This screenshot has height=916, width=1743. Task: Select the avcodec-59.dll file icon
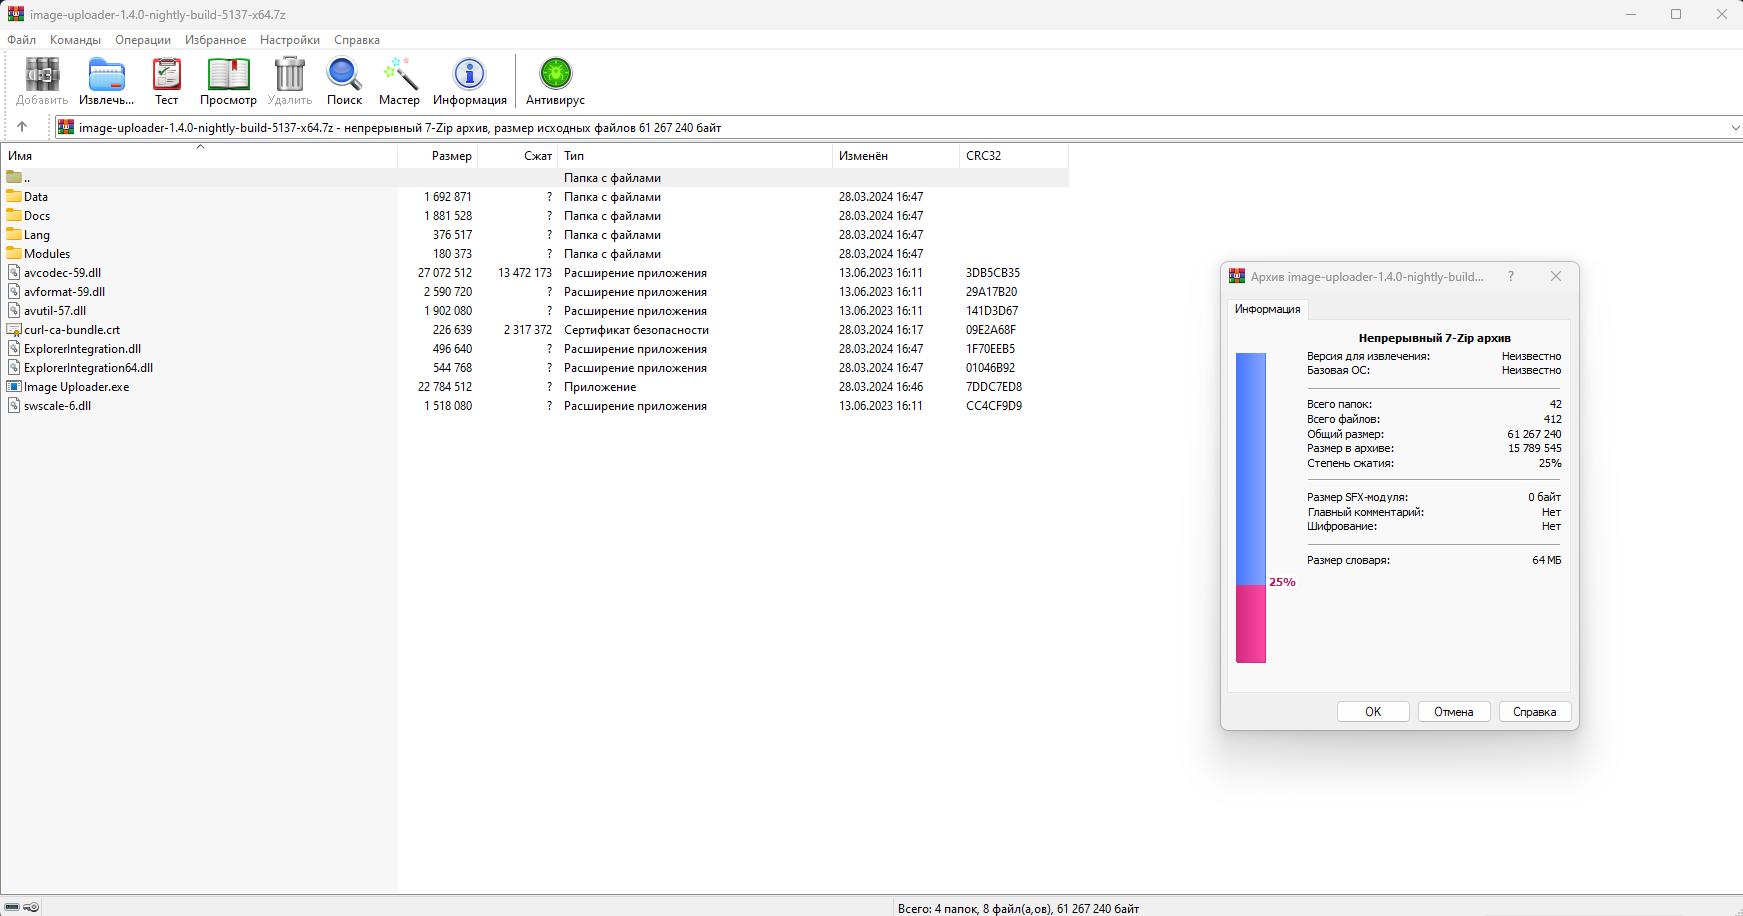(x=14, y=273)
